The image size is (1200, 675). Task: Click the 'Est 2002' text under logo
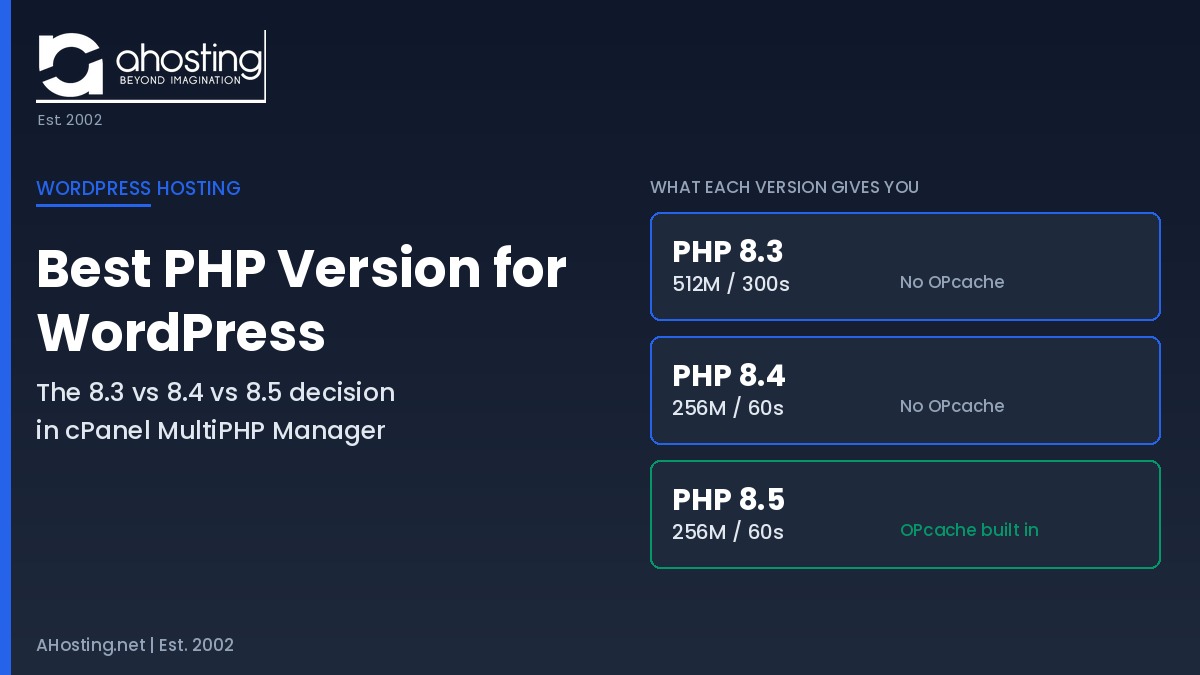pyautogui.click(x=70, y=120)
